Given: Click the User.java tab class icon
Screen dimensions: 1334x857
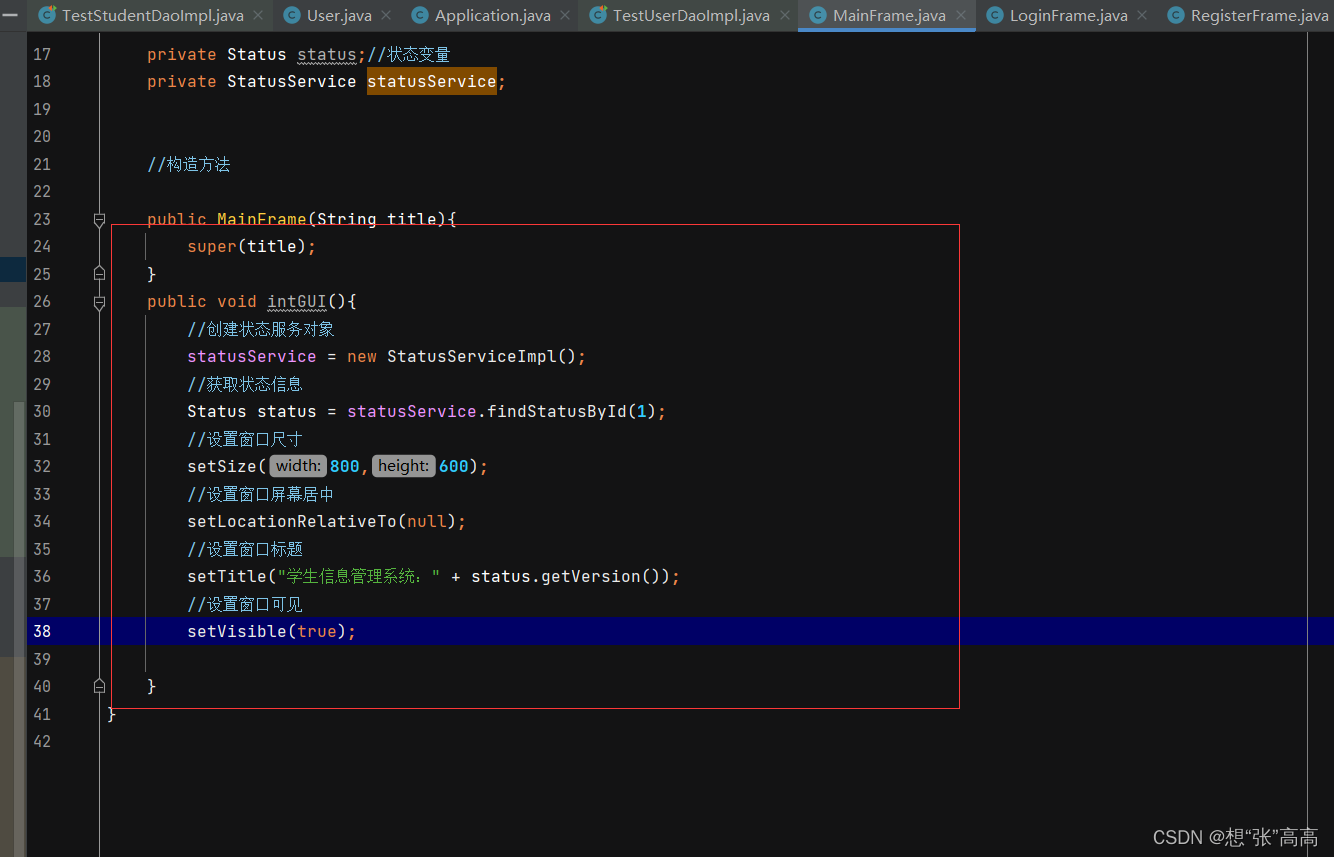Looking at the screenshot, I should pos(292,15).
